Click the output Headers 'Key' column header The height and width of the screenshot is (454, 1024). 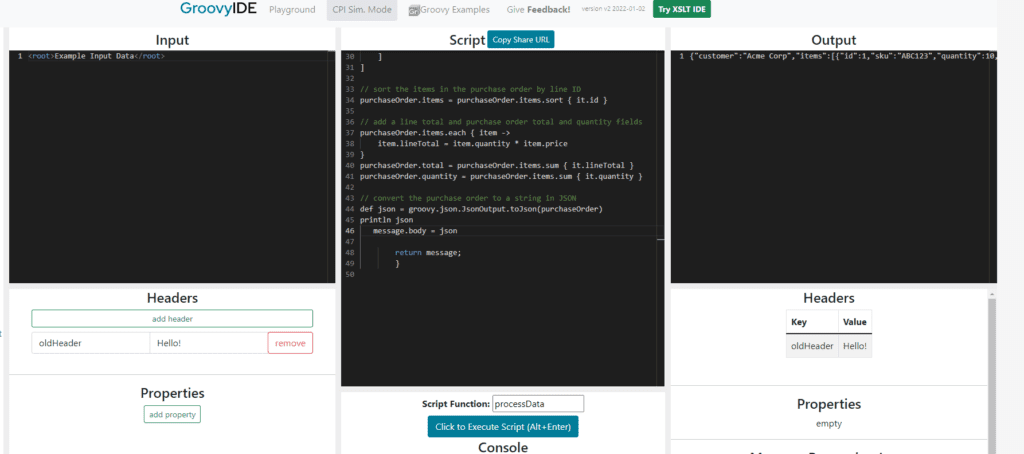pos(812,322)
